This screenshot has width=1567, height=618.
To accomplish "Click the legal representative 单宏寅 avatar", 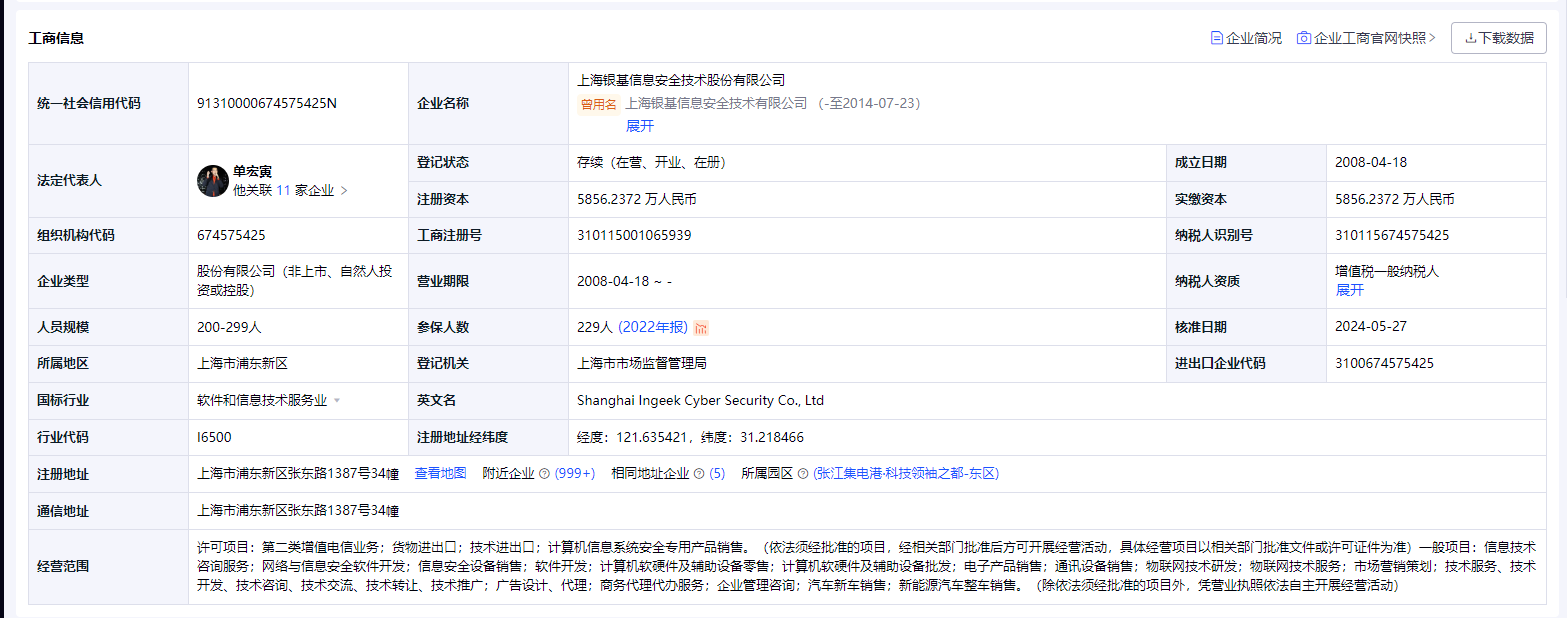I will (x=213, y=181).
